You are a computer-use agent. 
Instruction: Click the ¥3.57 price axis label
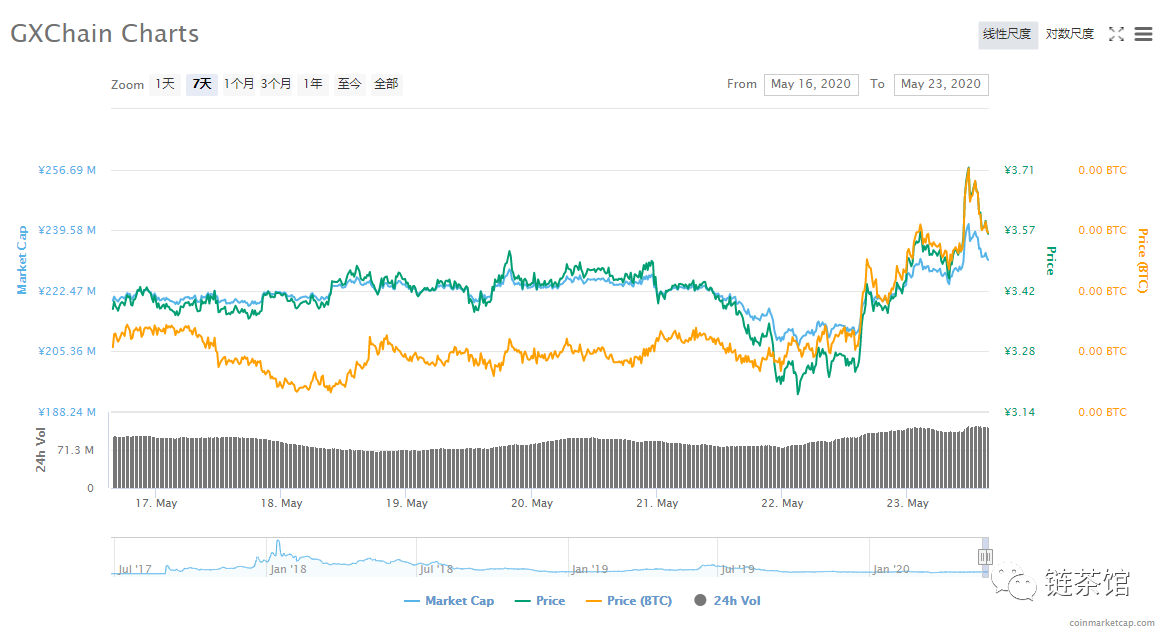[1019, 230]
